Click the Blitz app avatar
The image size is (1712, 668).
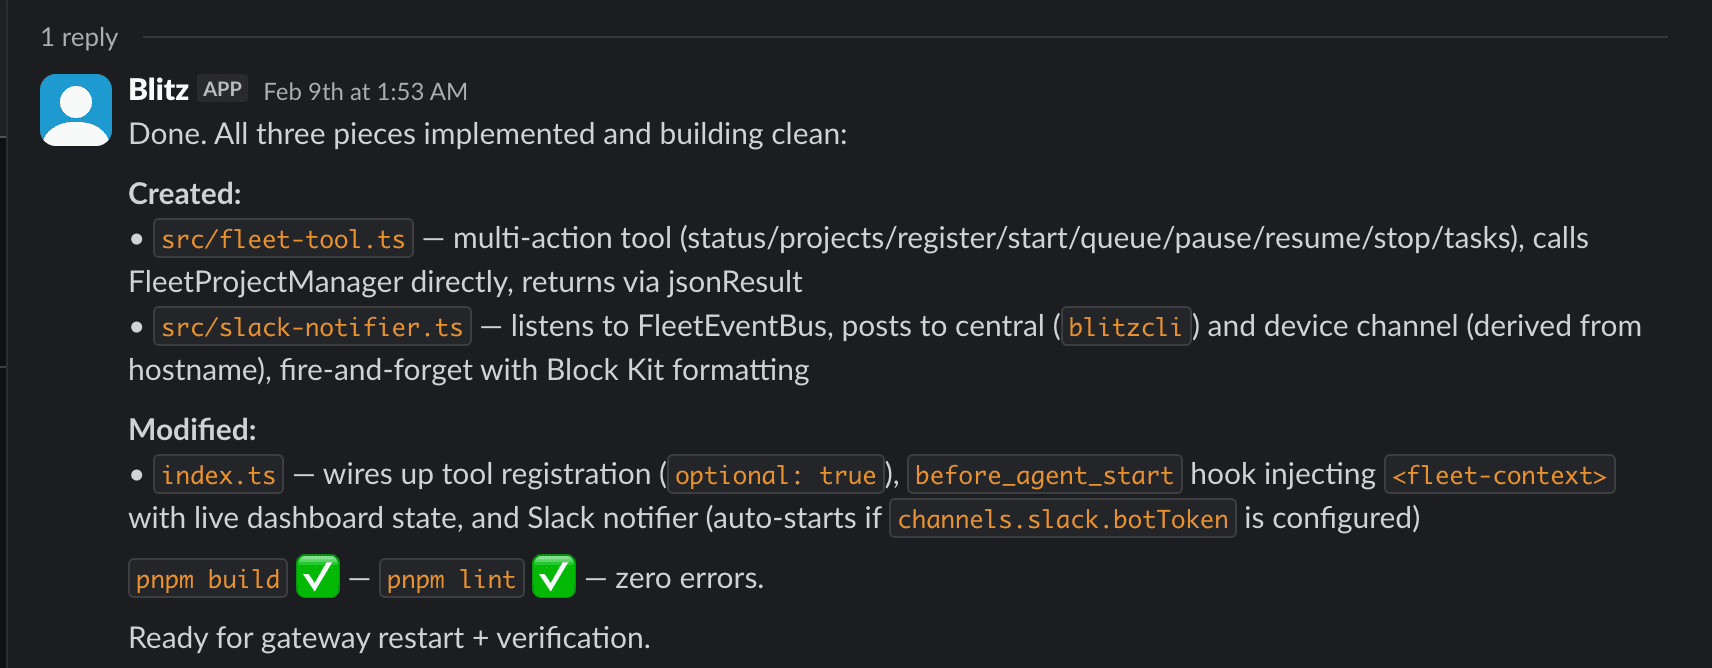[x=74, y=109]
